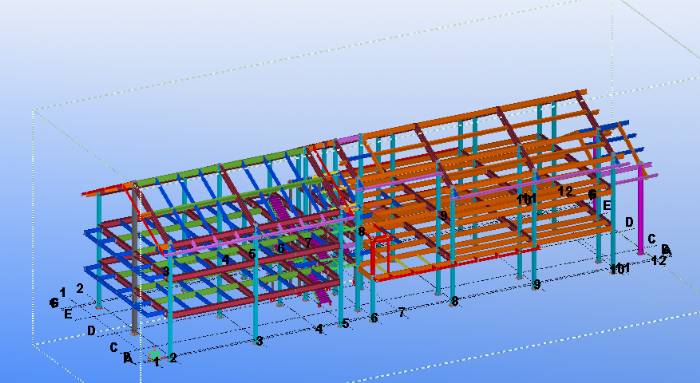Click grid label D on the left end
Screen dimensions: 700x383
click(x=92, y=331)
